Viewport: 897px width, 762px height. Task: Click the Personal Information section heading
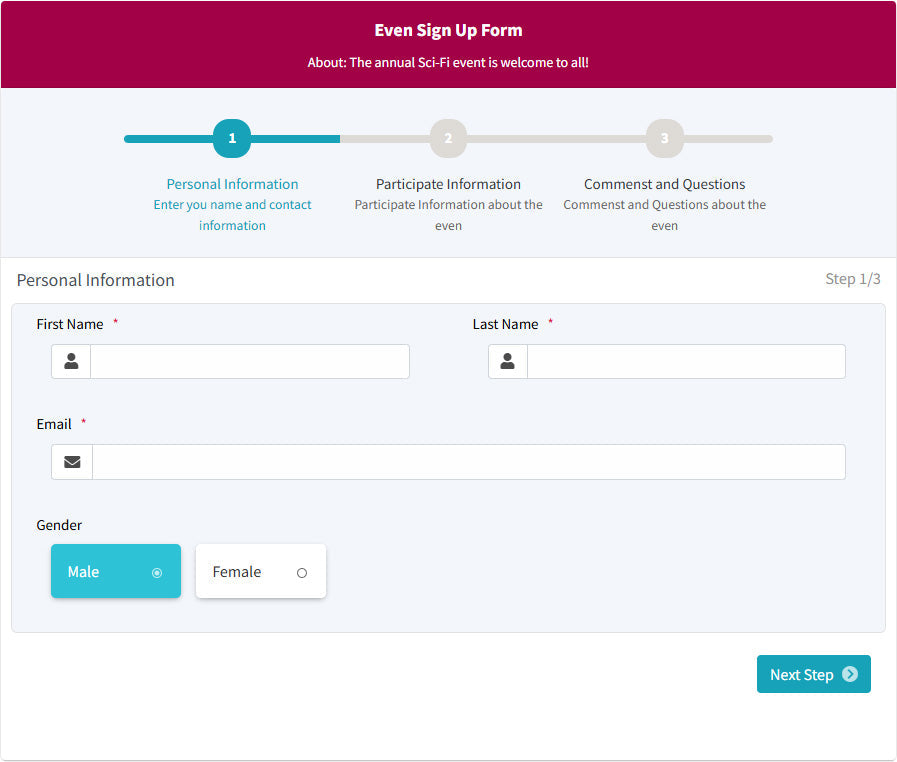coord(95,280)
